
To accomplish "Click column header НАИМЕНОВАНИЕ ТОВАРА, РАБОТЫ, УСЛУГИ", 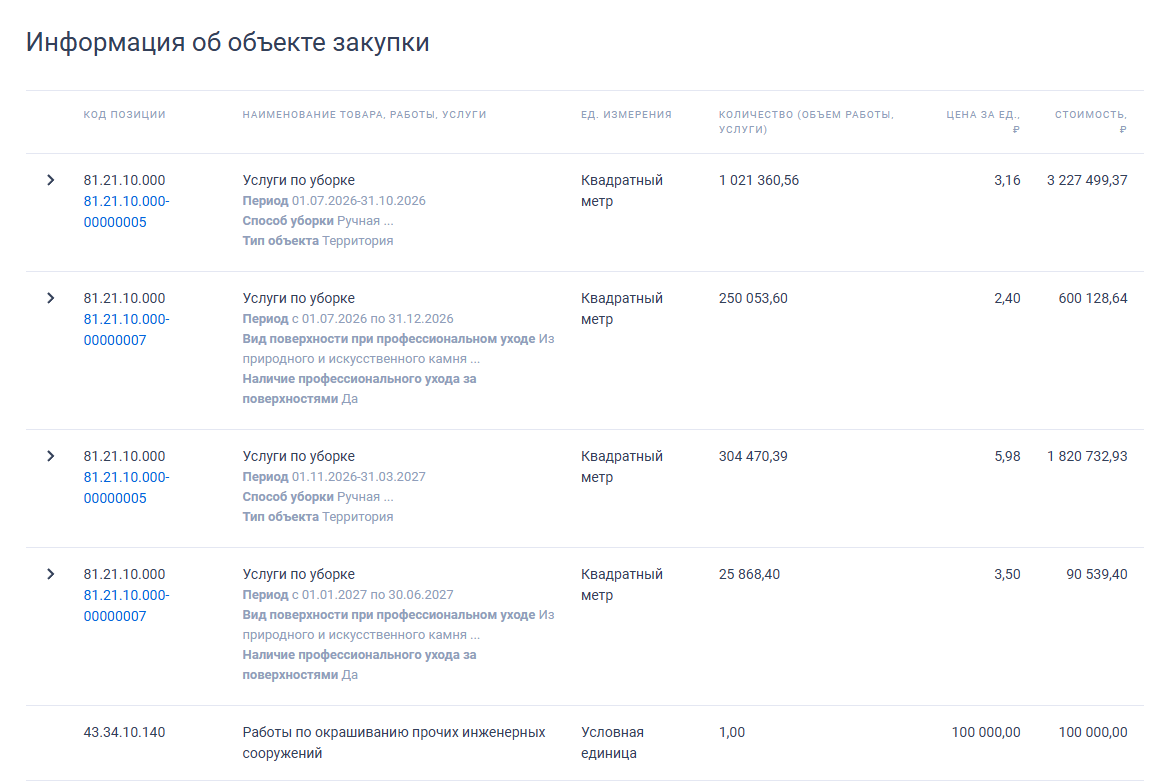I will coord(364,115).
